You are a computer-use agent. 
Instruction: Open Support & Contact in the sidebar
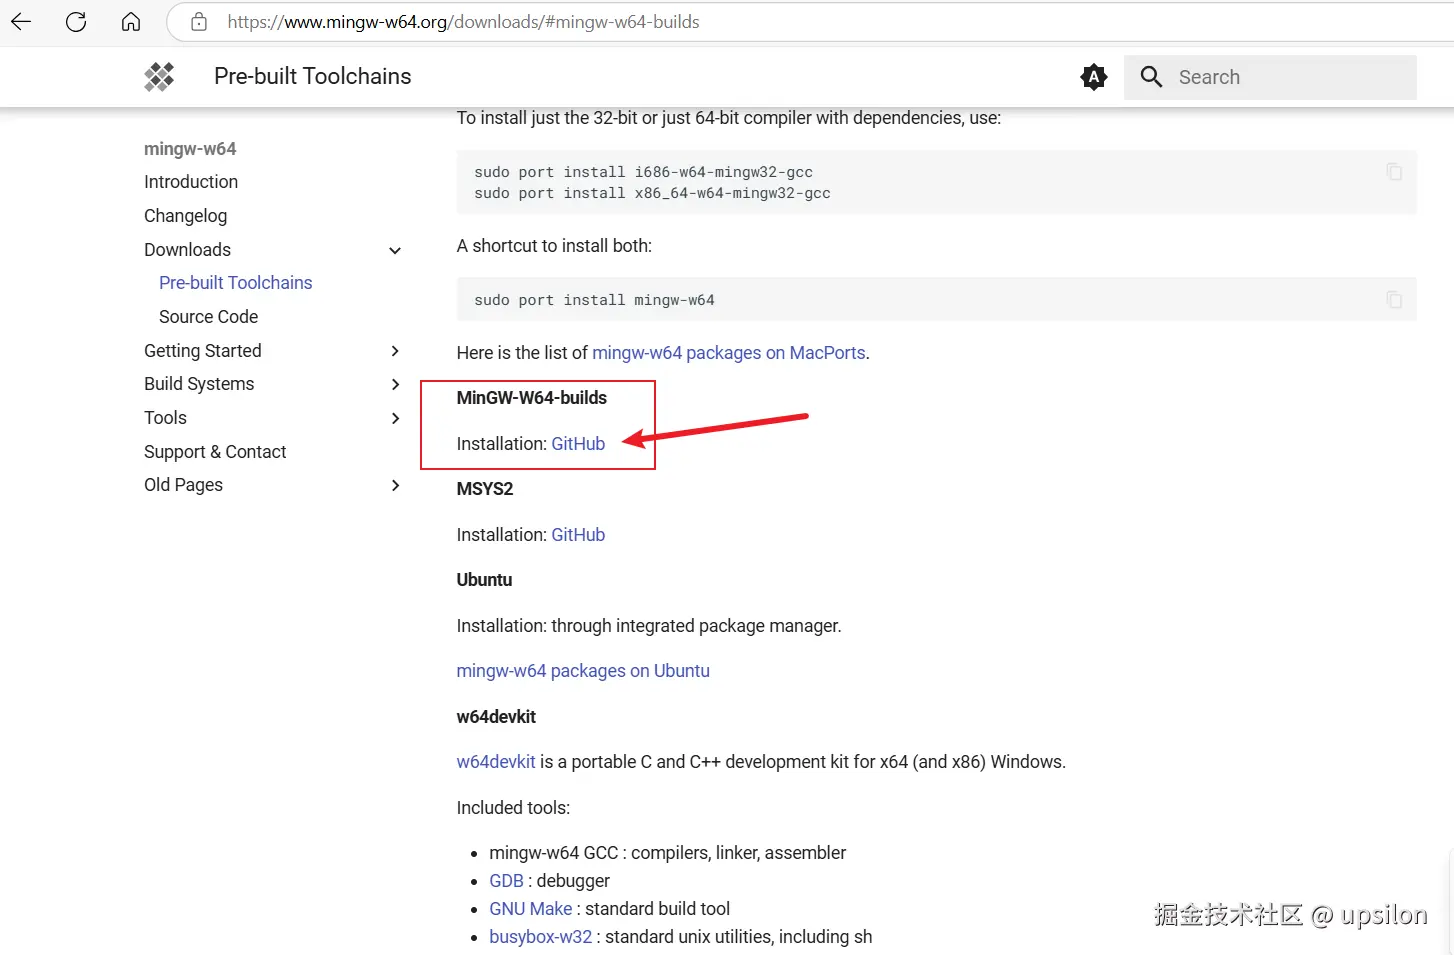pos(215,452)
